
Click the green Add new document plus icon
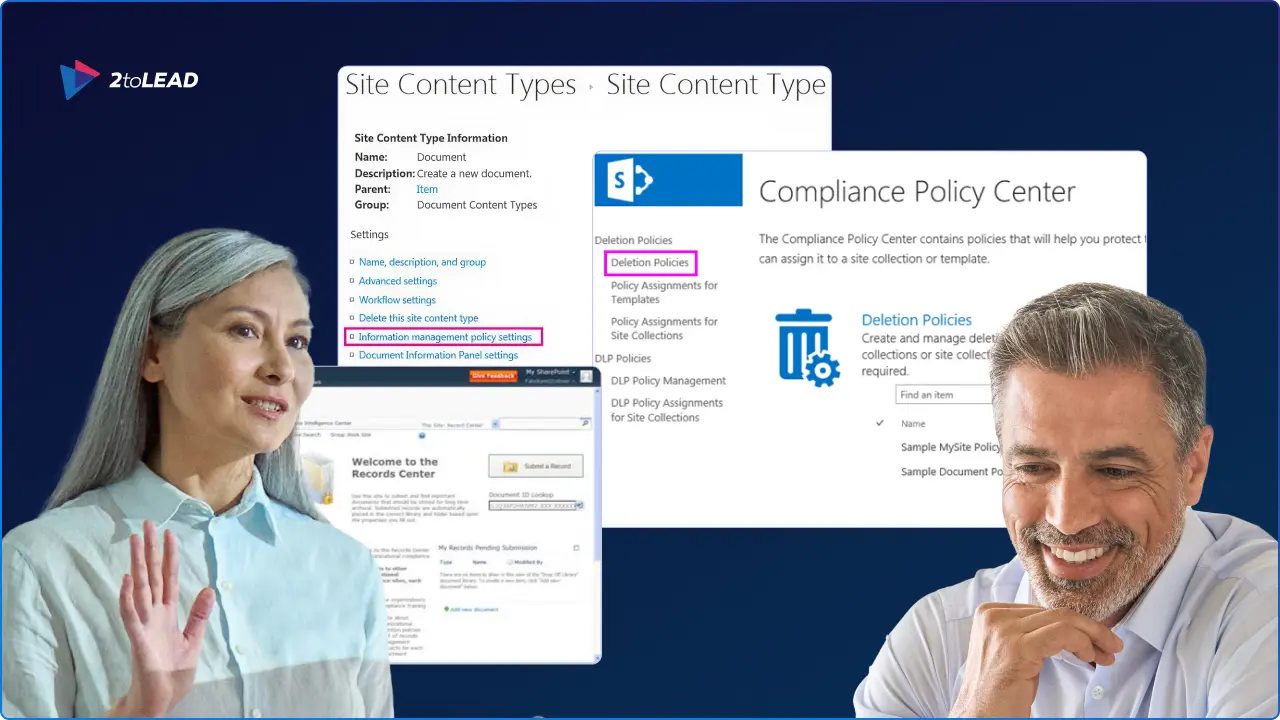[x=446, y=609]
